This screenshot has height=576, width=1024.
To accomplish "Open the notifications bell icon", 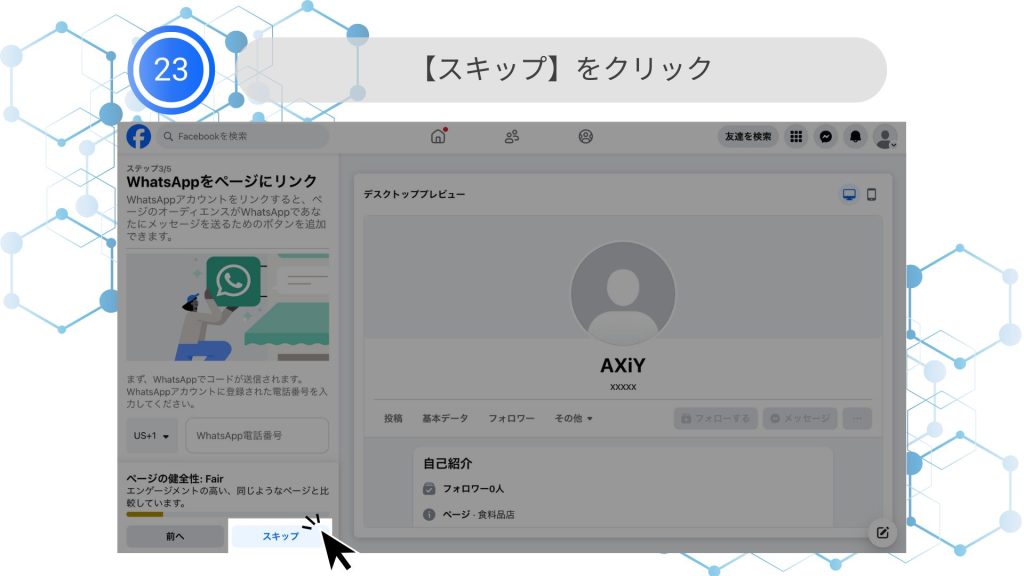I will click(856, 137).
